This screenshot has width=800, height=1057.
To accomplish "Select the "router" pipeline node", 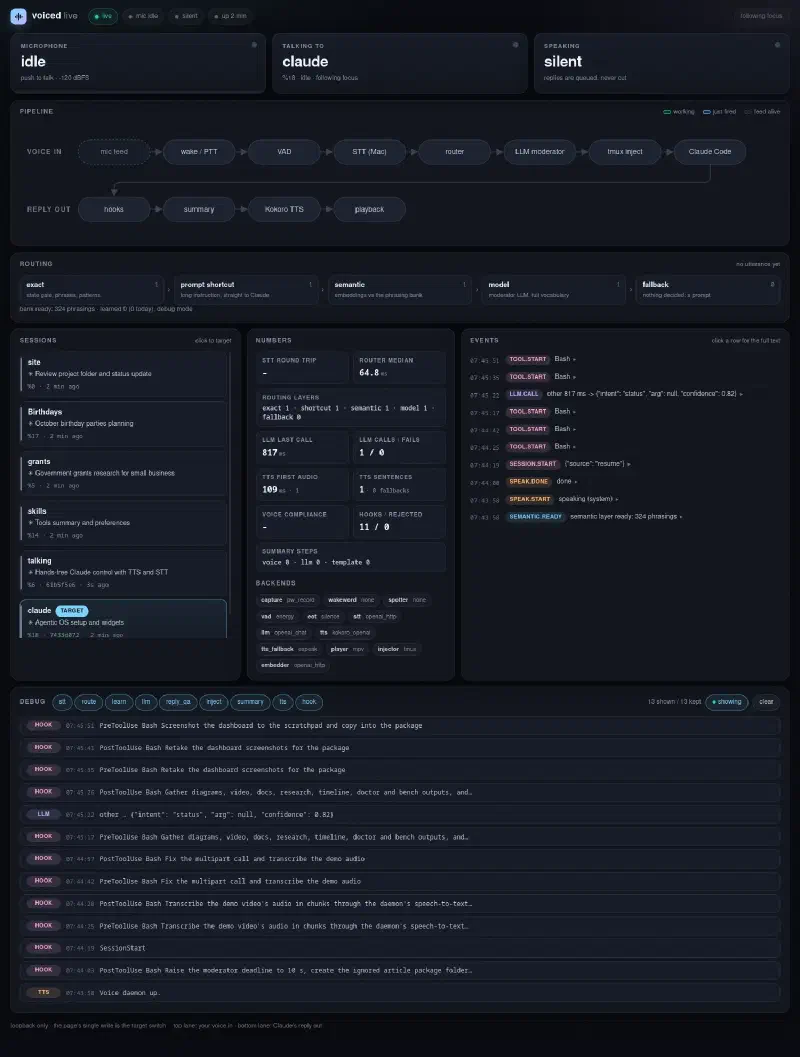I will [x=454, y=152].
